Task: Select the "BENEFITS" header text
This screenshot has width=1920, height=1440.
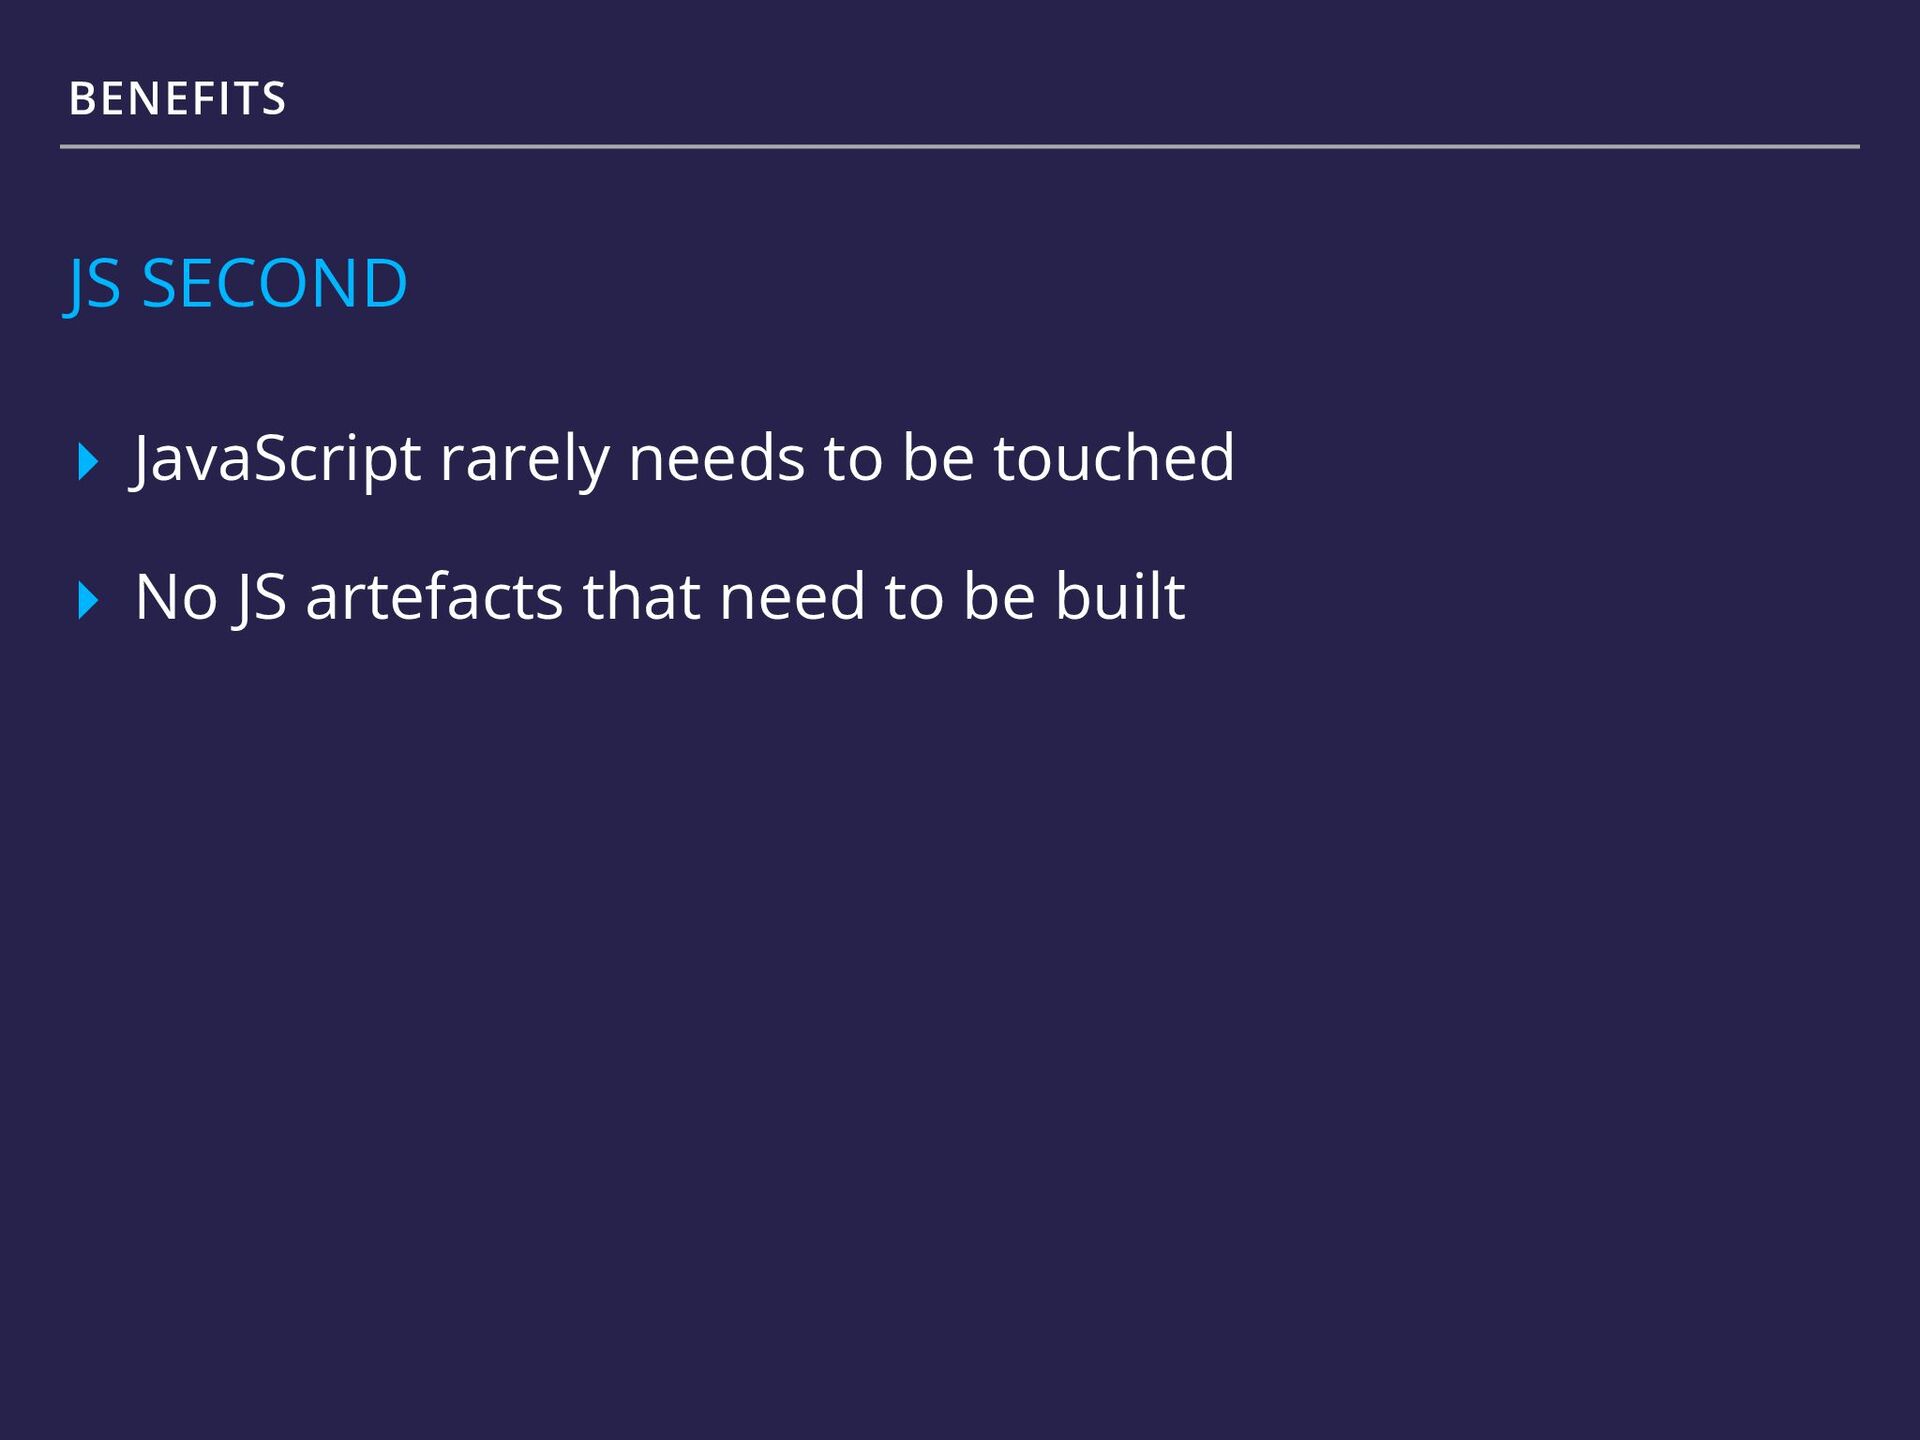Action: click(178, 99)
